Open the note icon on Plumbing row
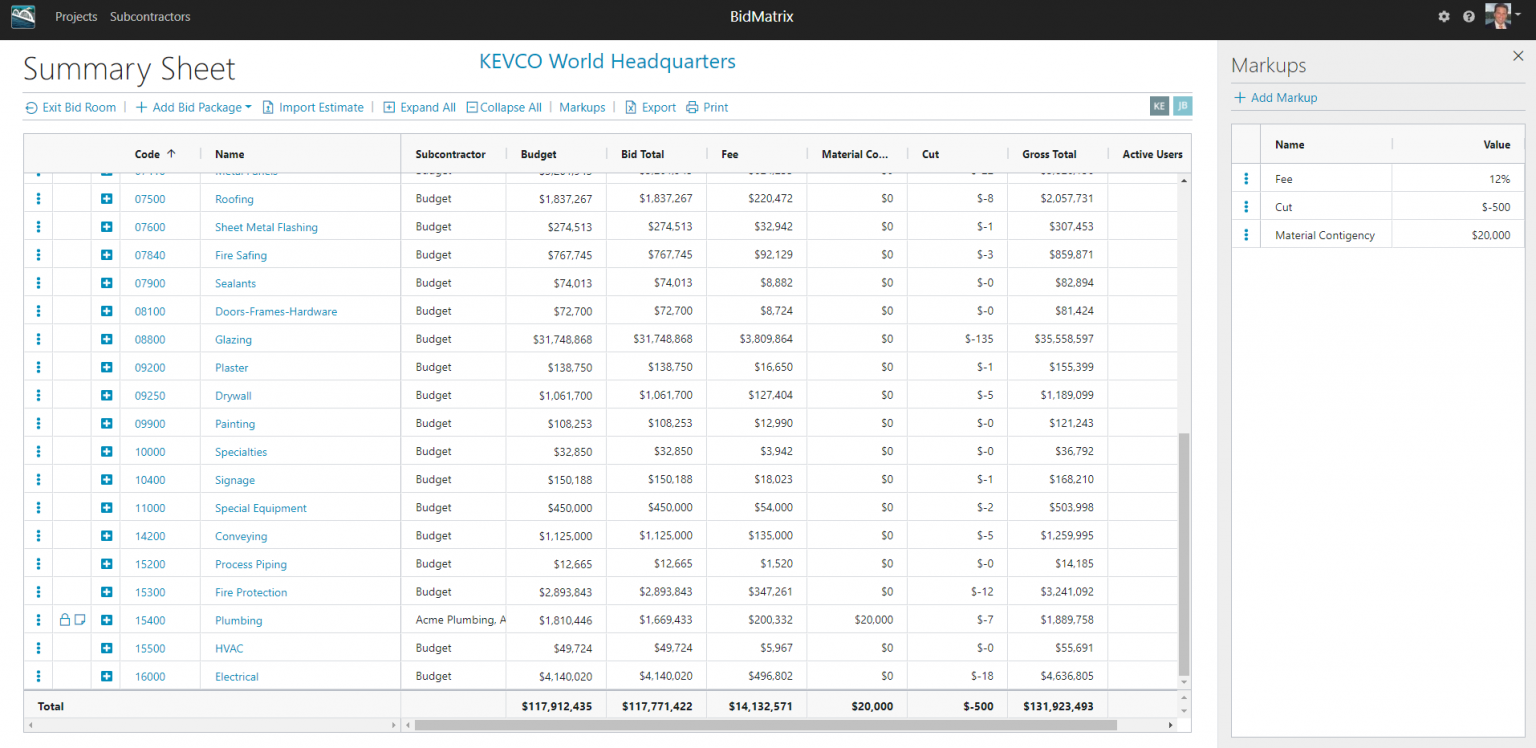The image size is (1536, 748). pos(80,620)
